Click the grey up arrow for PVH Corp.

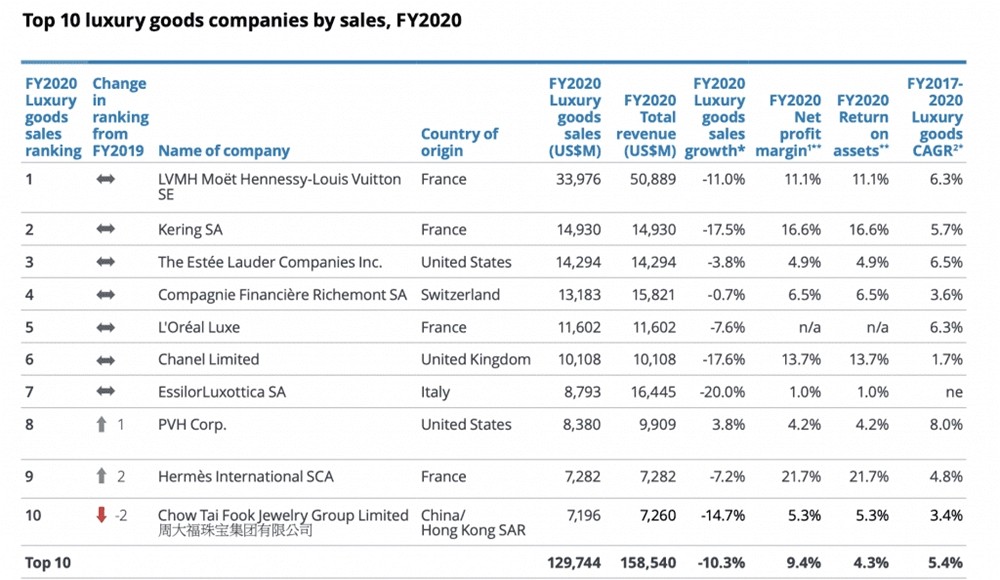click(101, 424)
